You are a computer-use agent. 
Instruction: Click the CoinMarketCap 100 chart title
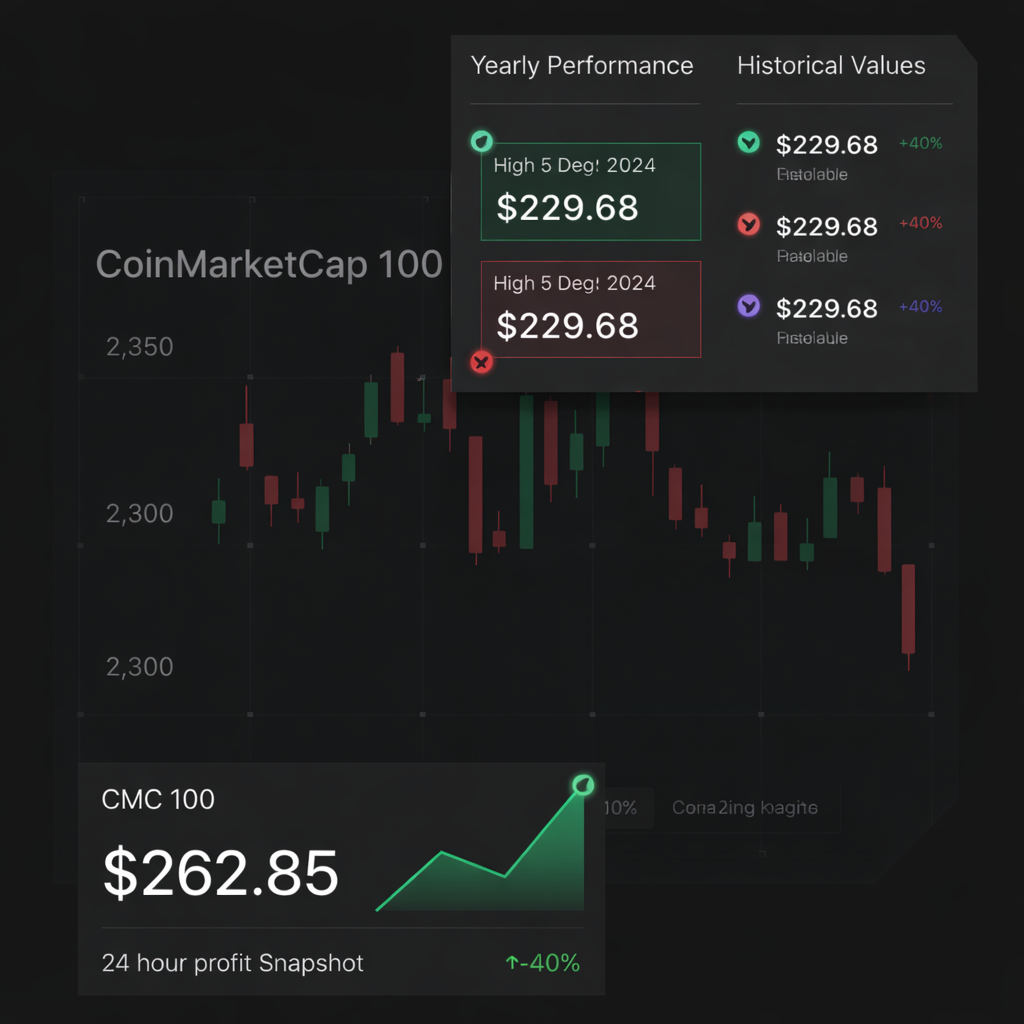pos(268,265)
